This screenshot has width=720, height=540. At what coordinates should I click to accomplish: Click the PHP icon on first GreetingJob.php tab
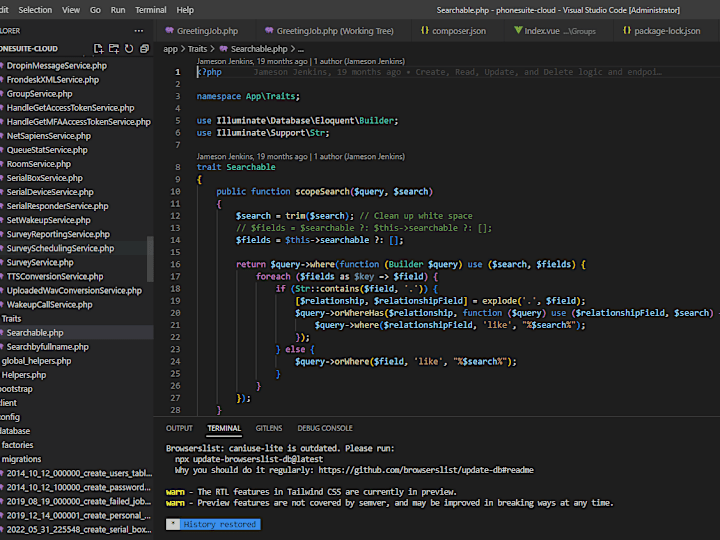click(x=168, y=31)
